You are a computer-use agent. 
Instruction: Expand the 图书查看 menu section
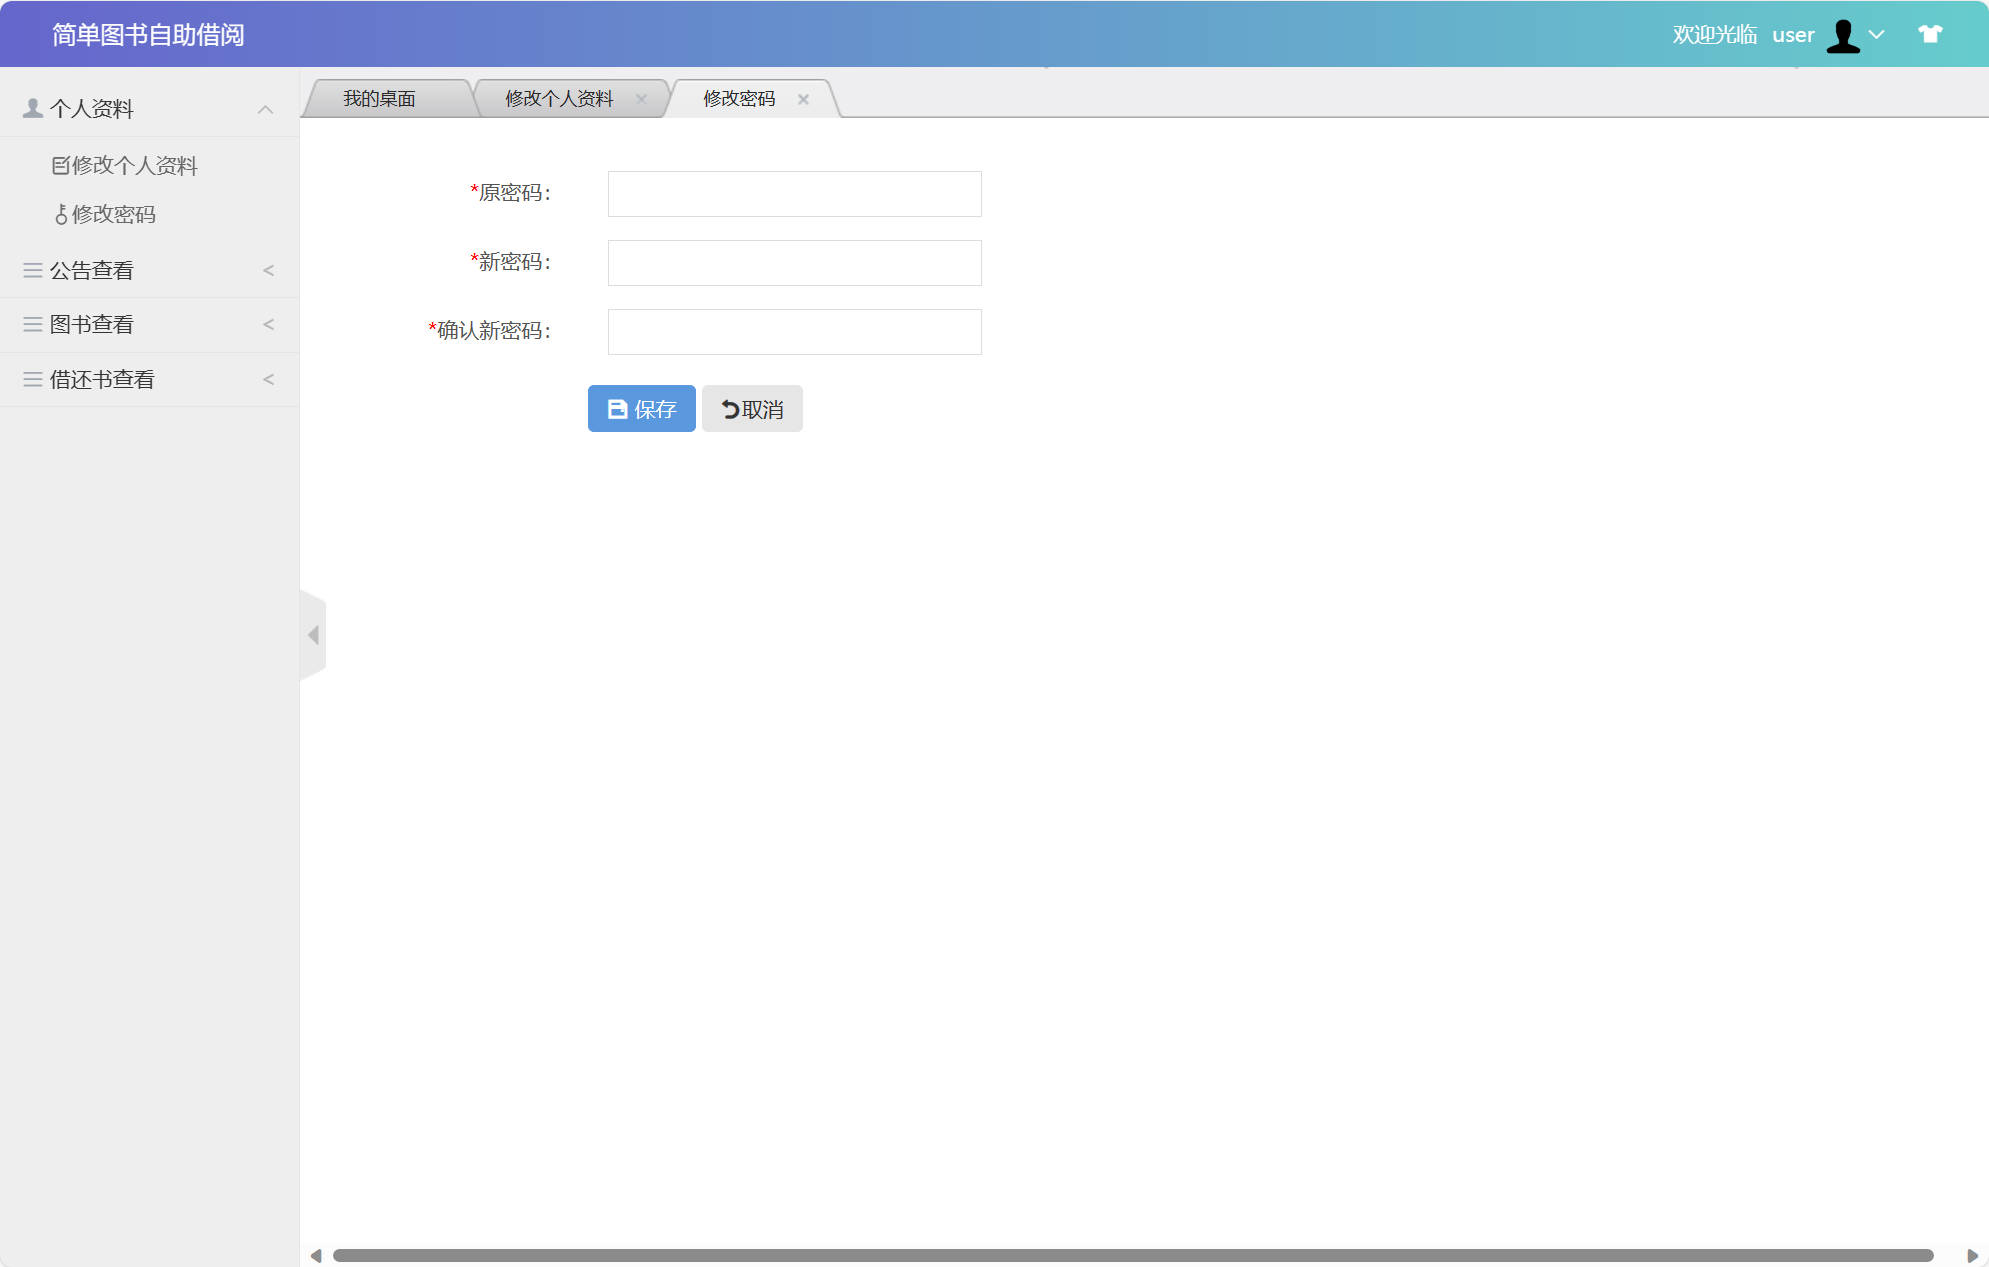pos(150,325)
